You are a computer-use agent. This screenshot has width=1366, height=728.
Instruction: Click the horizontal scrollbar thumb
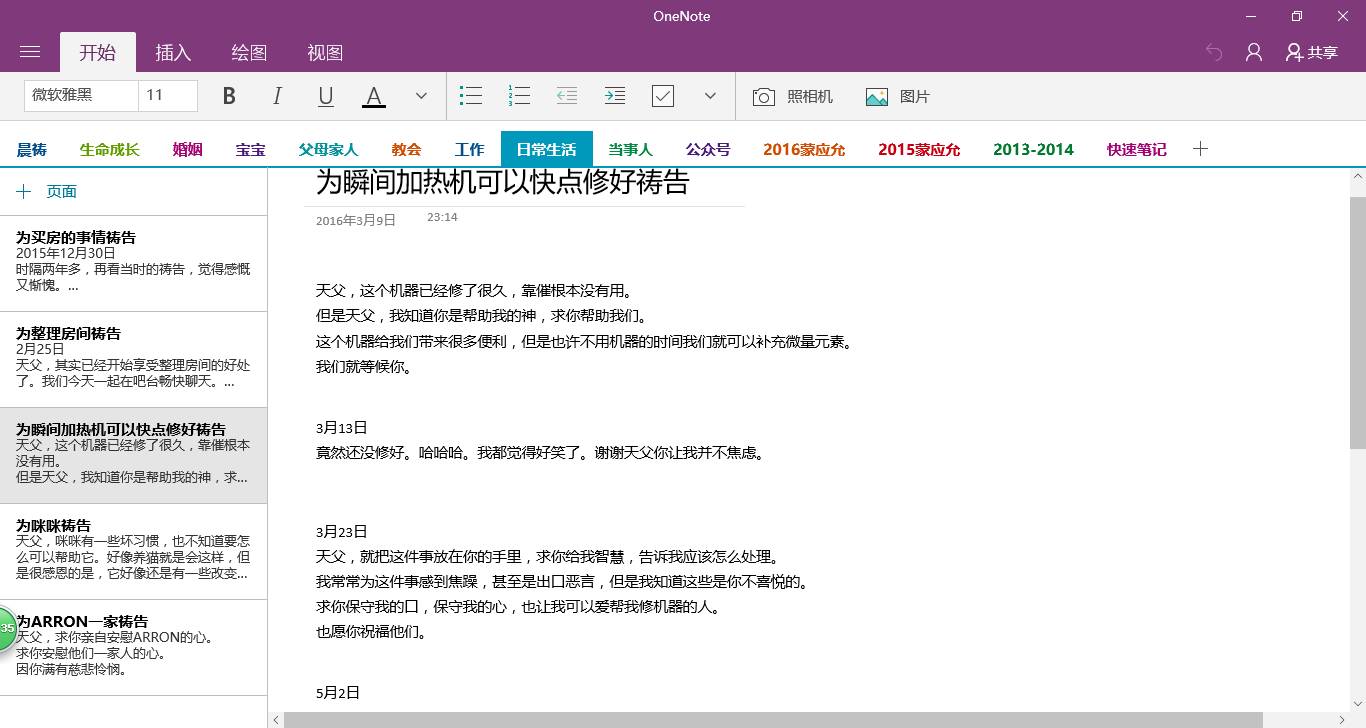tap(773, 720)
